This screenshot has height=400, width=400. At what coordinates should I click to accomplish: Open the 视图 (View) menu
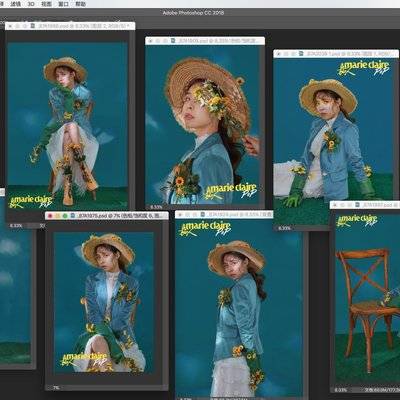click(47, 4)
